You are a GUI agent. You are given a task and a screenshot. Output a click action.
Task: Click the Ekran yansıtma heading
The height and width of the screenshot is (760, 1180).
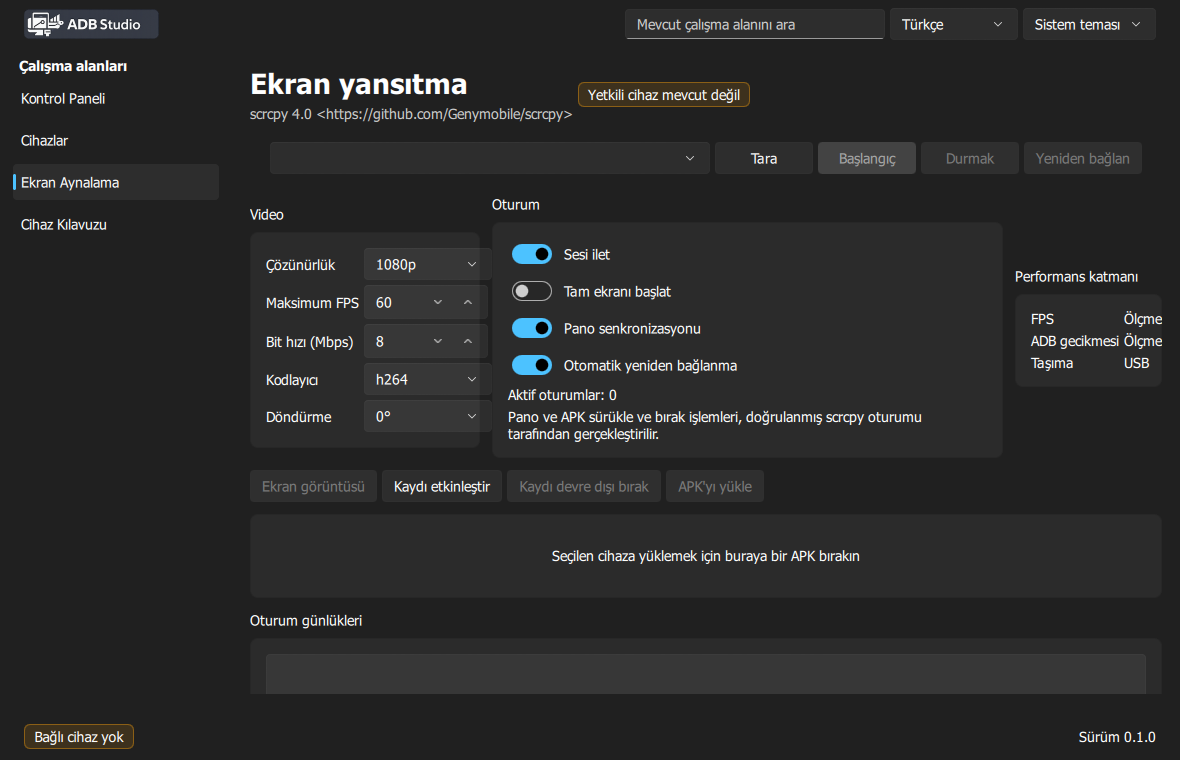358,84
